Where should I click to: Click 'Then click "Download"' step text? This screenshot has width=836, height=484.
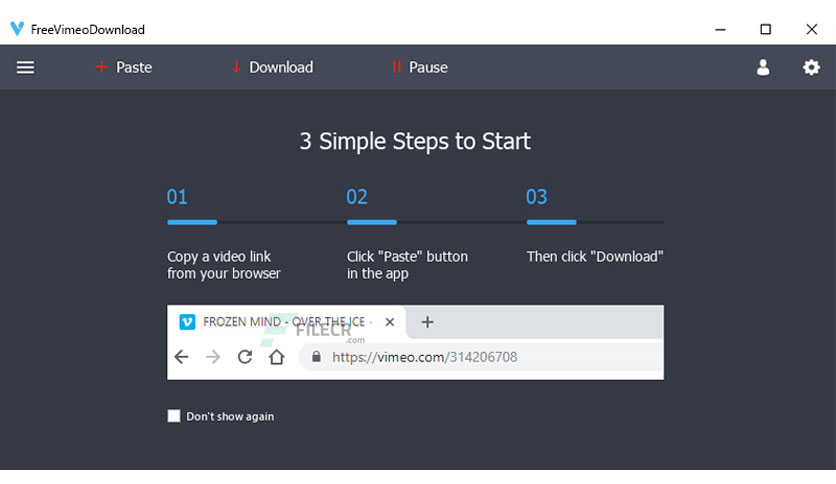click(595, 256)
